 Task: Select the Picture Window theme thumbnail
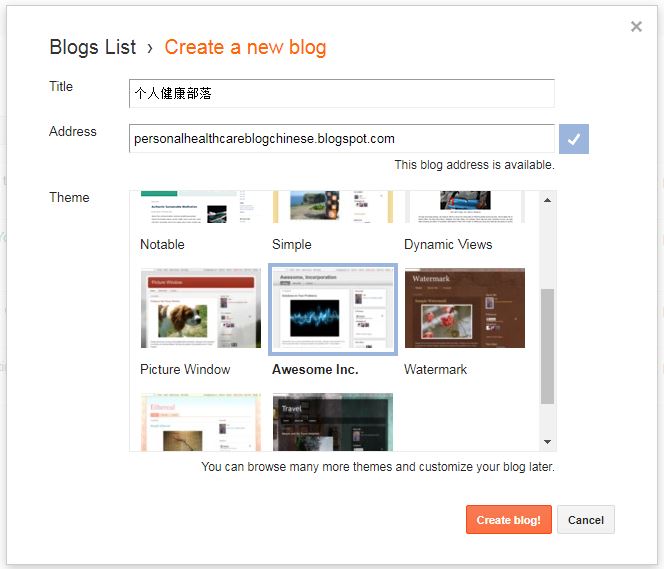(x=201, y=308)
